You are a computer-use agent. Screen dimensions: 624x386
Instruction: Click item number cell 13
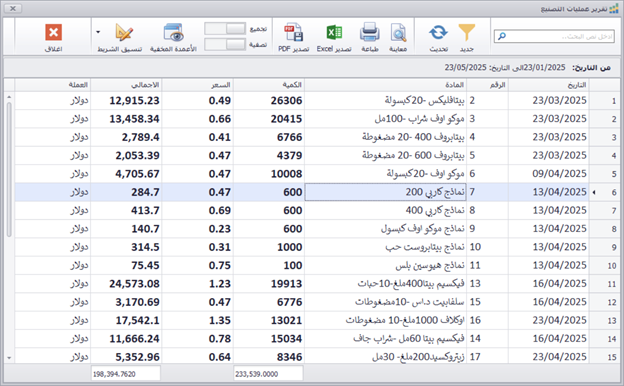click(x=488, y=283)
